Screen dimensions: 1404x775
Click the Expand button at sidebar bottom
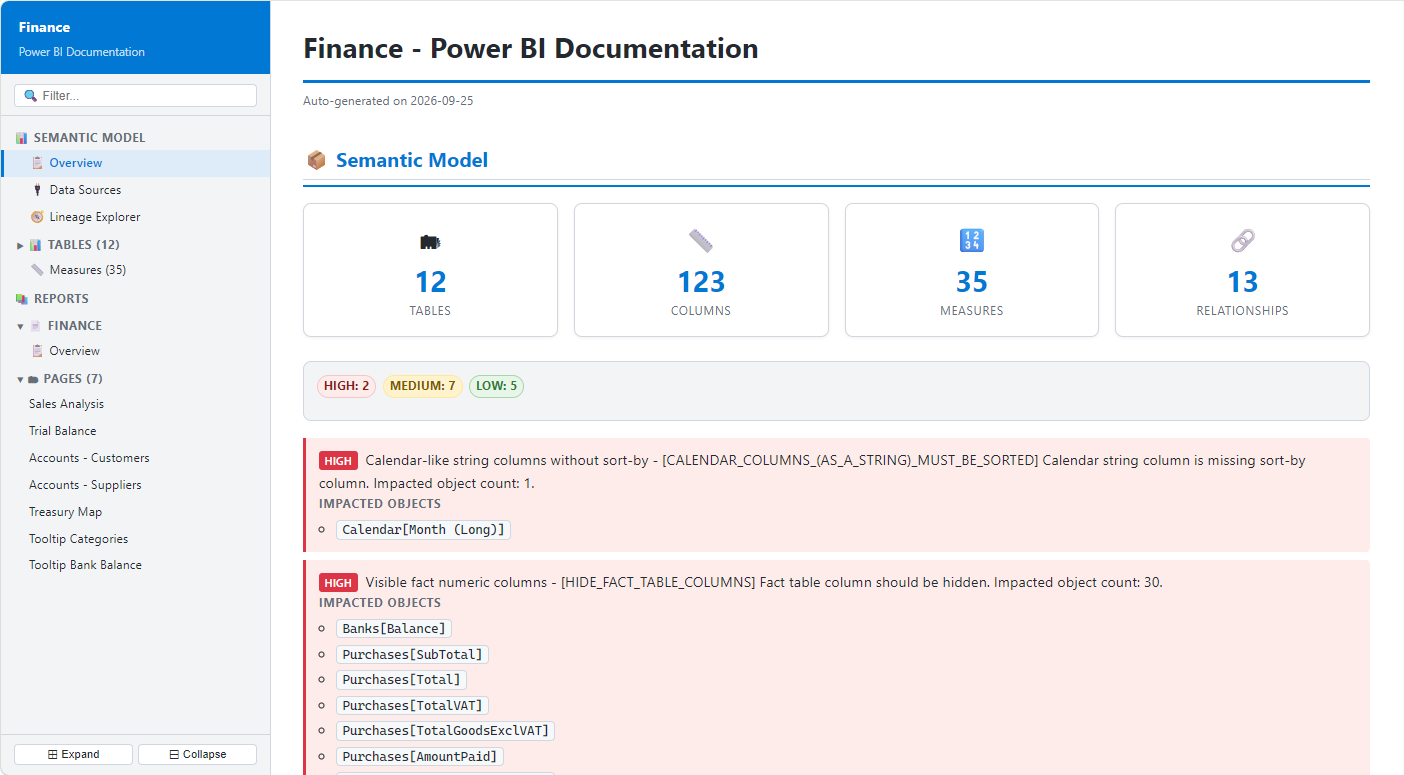coord(73,754)
